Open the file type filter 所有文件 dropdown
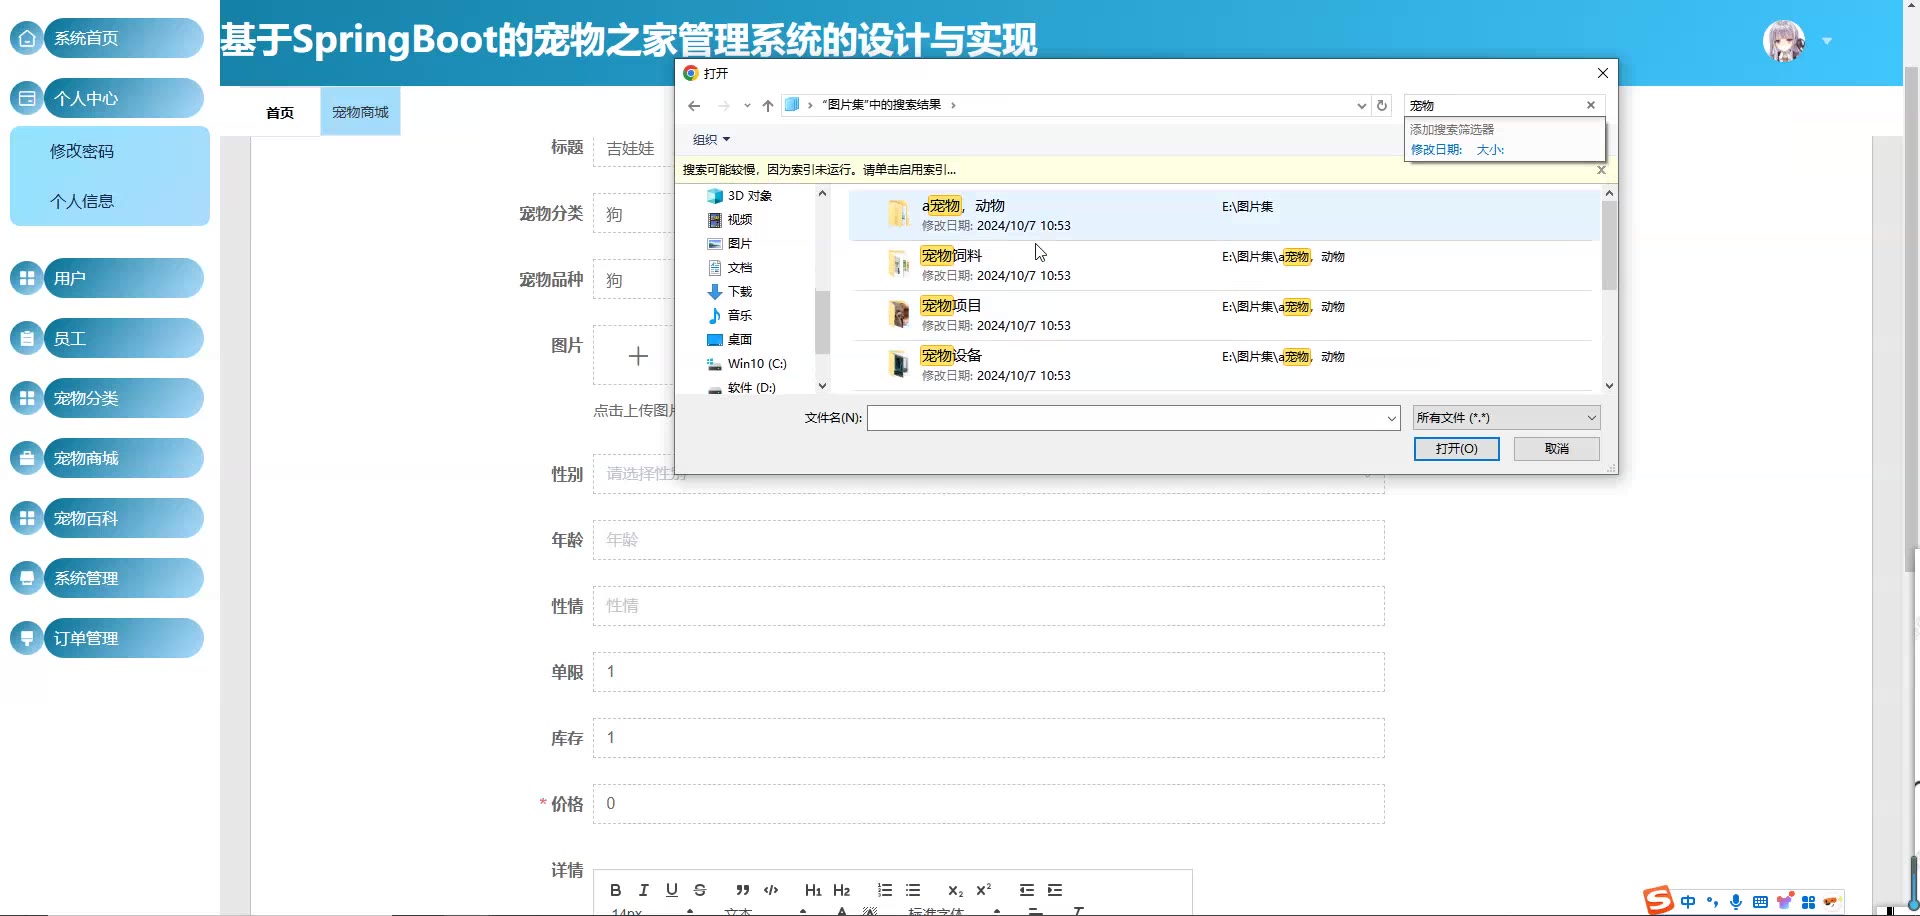1920x916 pixels. click(x=1506, y=418)
